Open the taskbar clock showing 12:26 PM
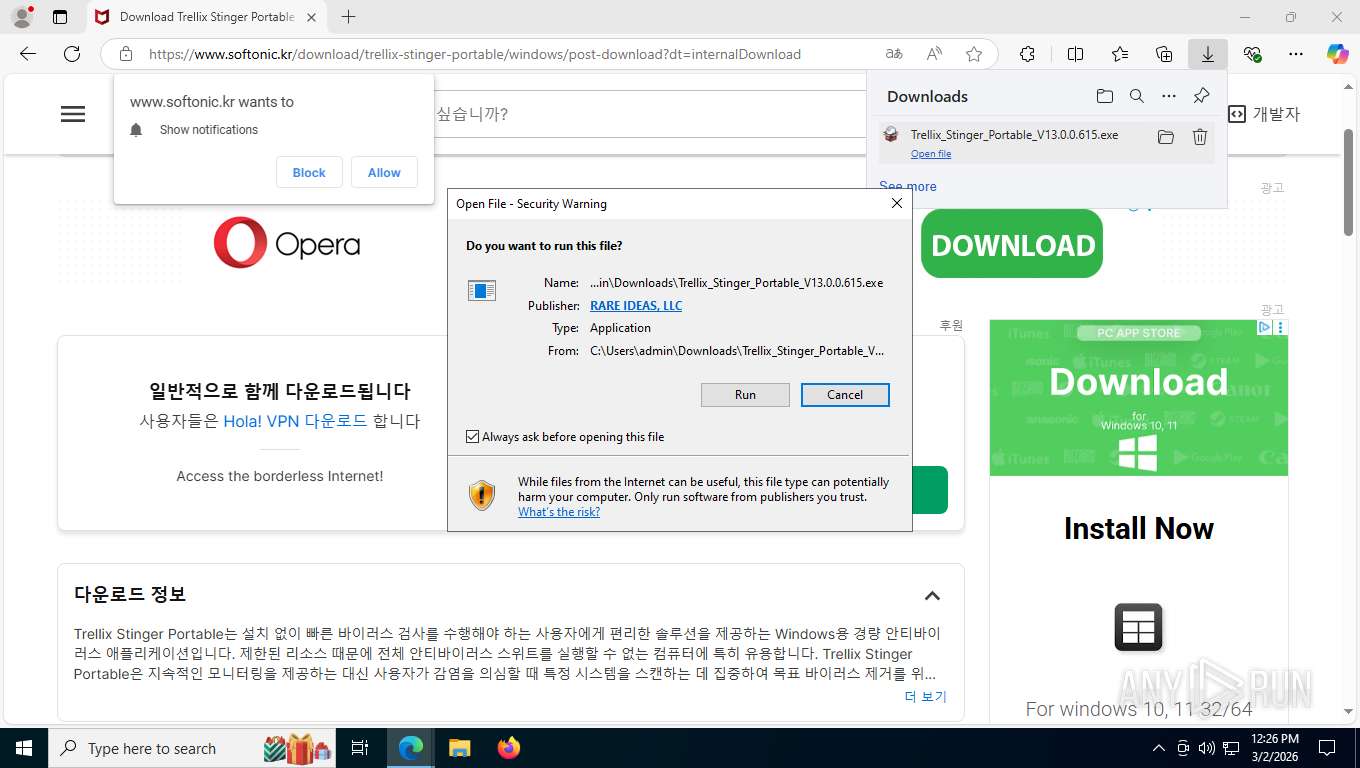 coord(1273,748)
